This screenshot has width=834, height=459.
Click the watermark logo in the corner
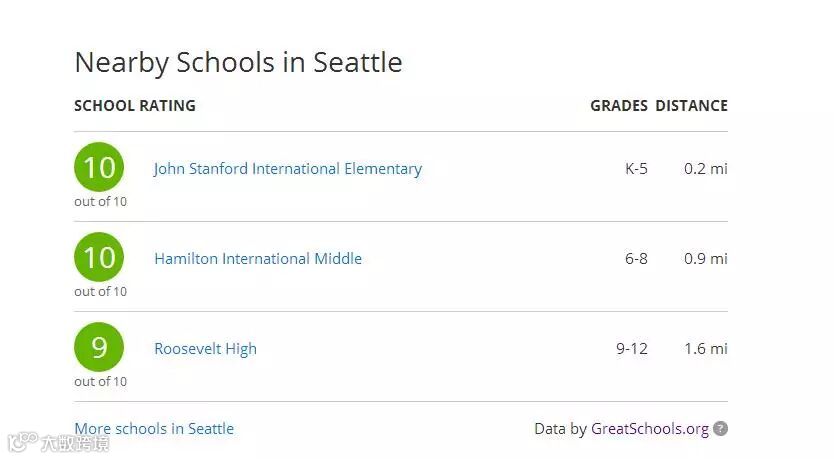59,443
